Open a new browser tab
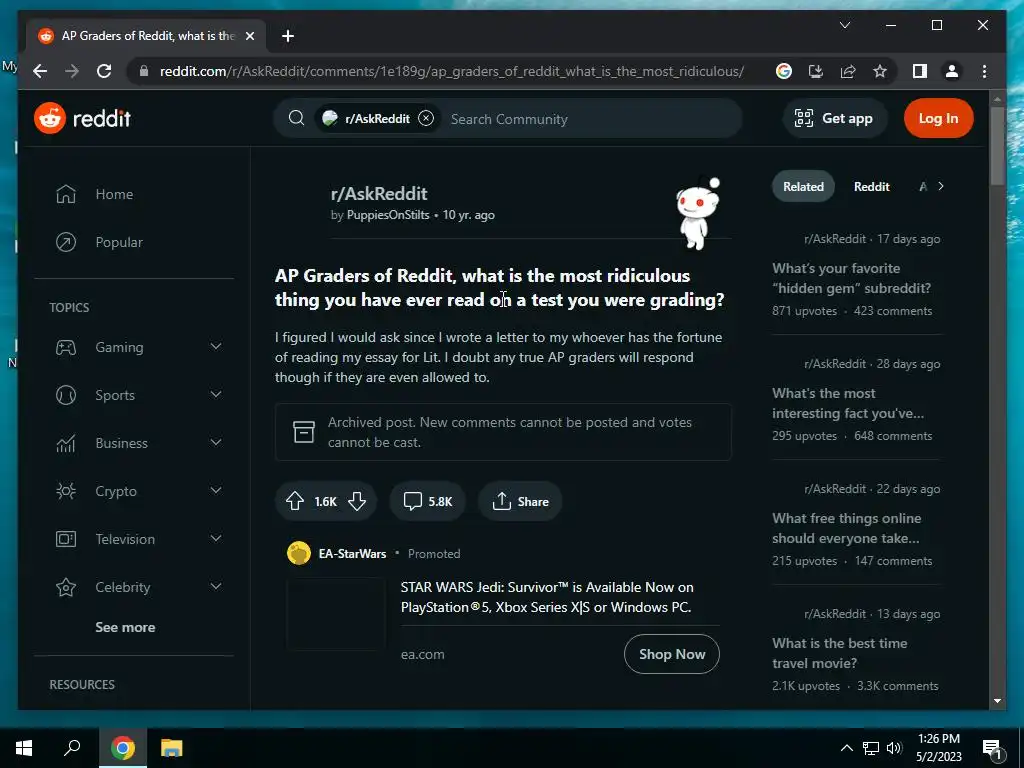1024x768 pixels. pyautogui.click(x=287, y=36)
